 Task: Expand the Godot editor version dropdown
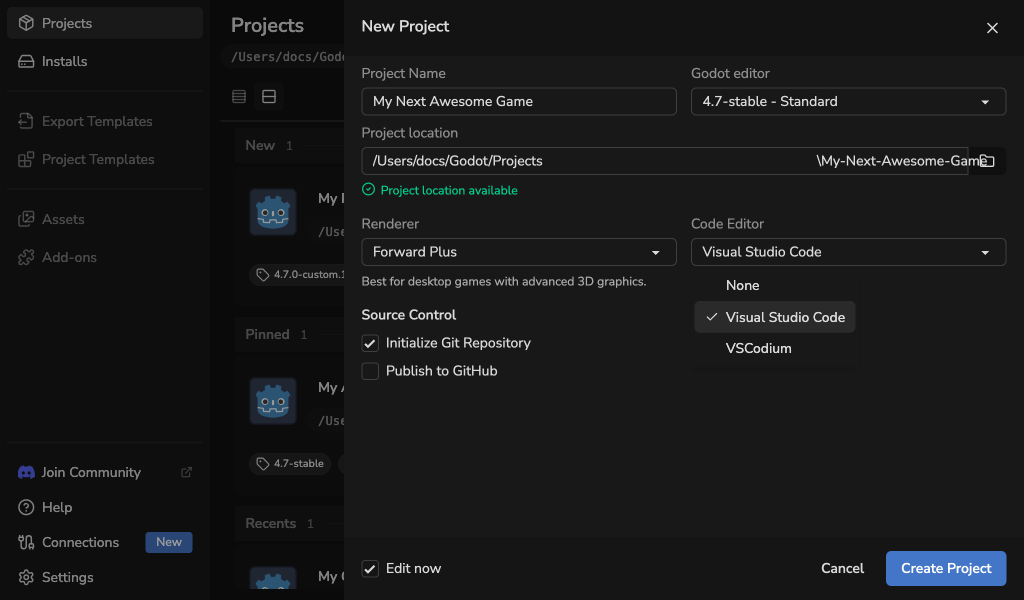tap(848, 101)
